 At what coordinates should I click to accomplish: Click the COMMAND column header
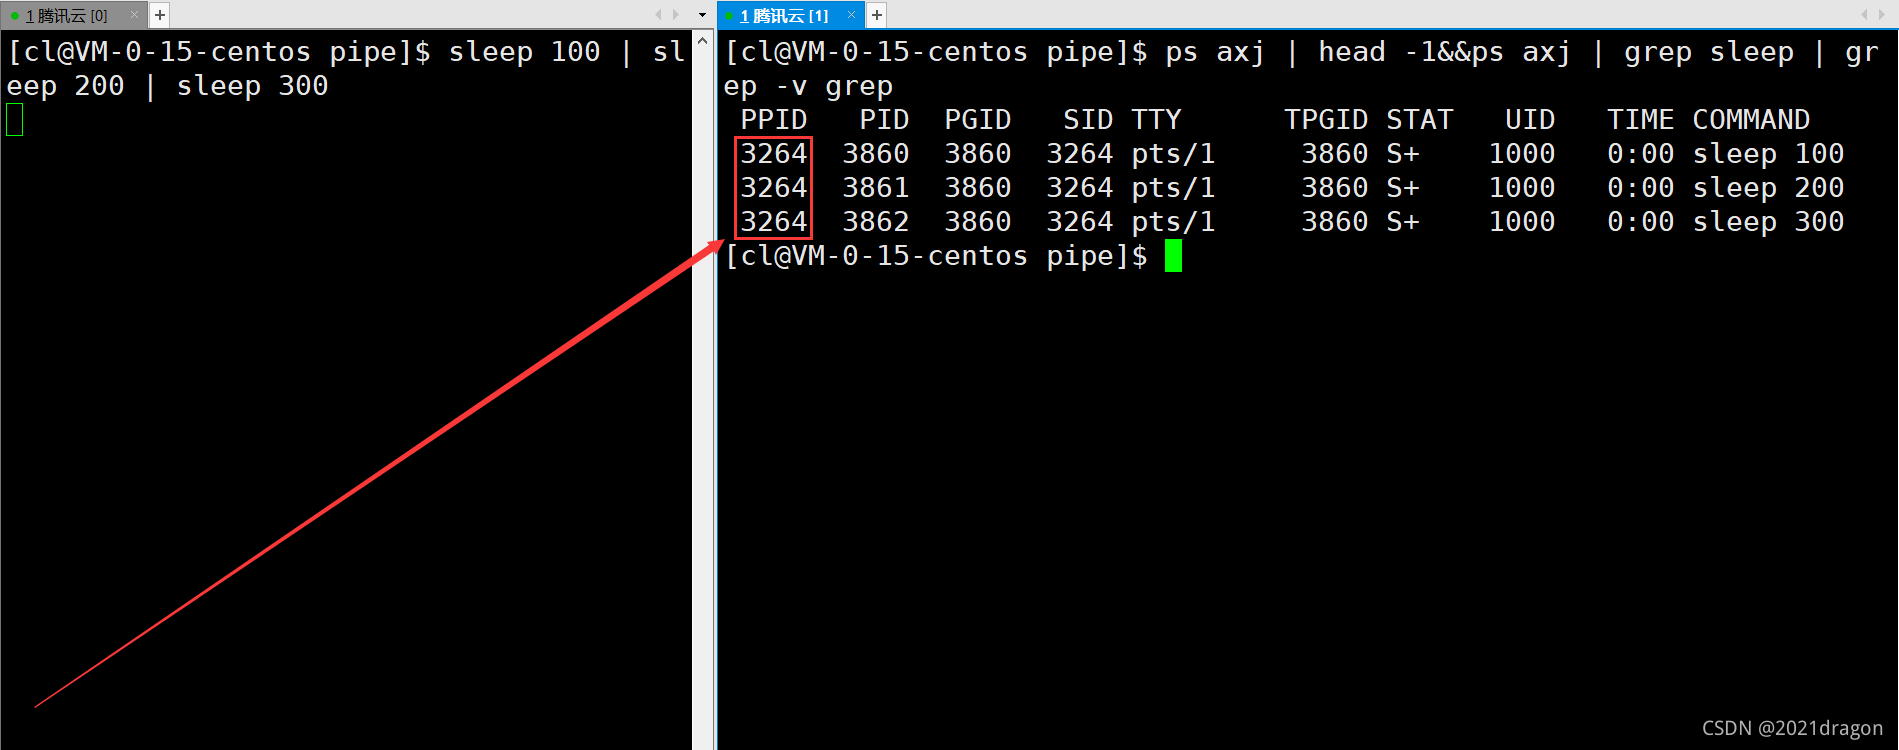point(1750,120)
